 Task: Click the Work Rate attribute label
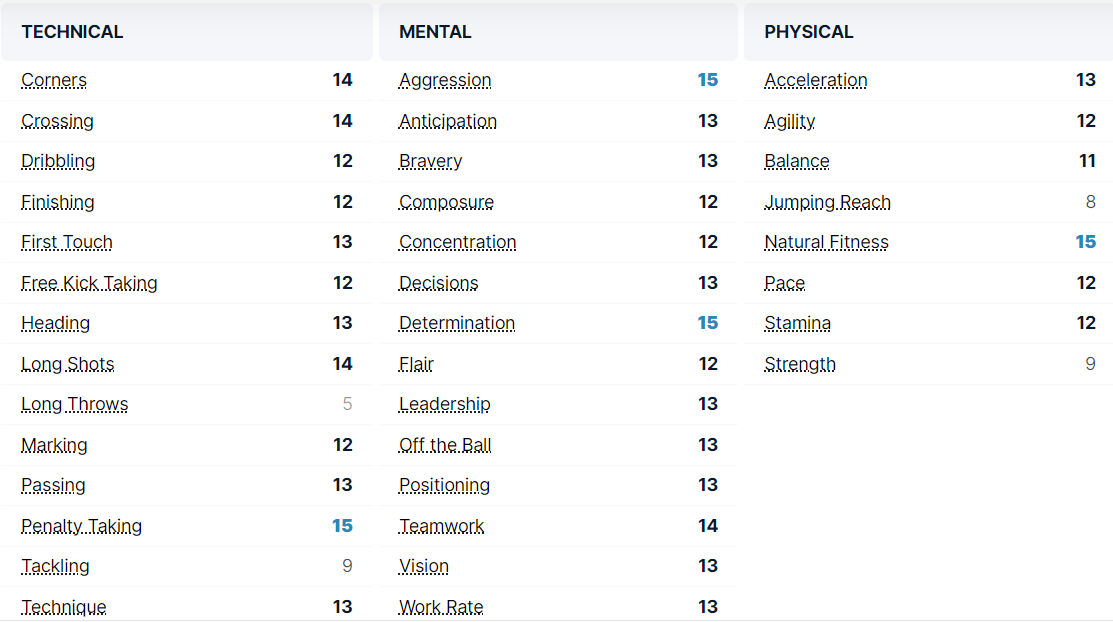pyautogui.click(x=441, y=606)
